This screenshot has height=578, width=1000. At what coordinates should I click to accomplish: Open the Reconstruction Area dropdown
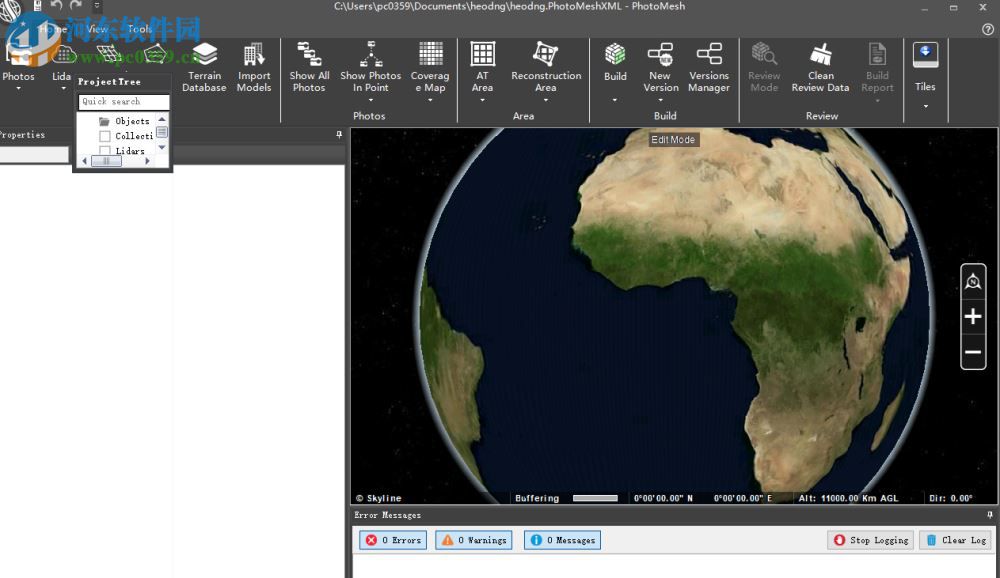pyautogui.click(x=546, y=100)
